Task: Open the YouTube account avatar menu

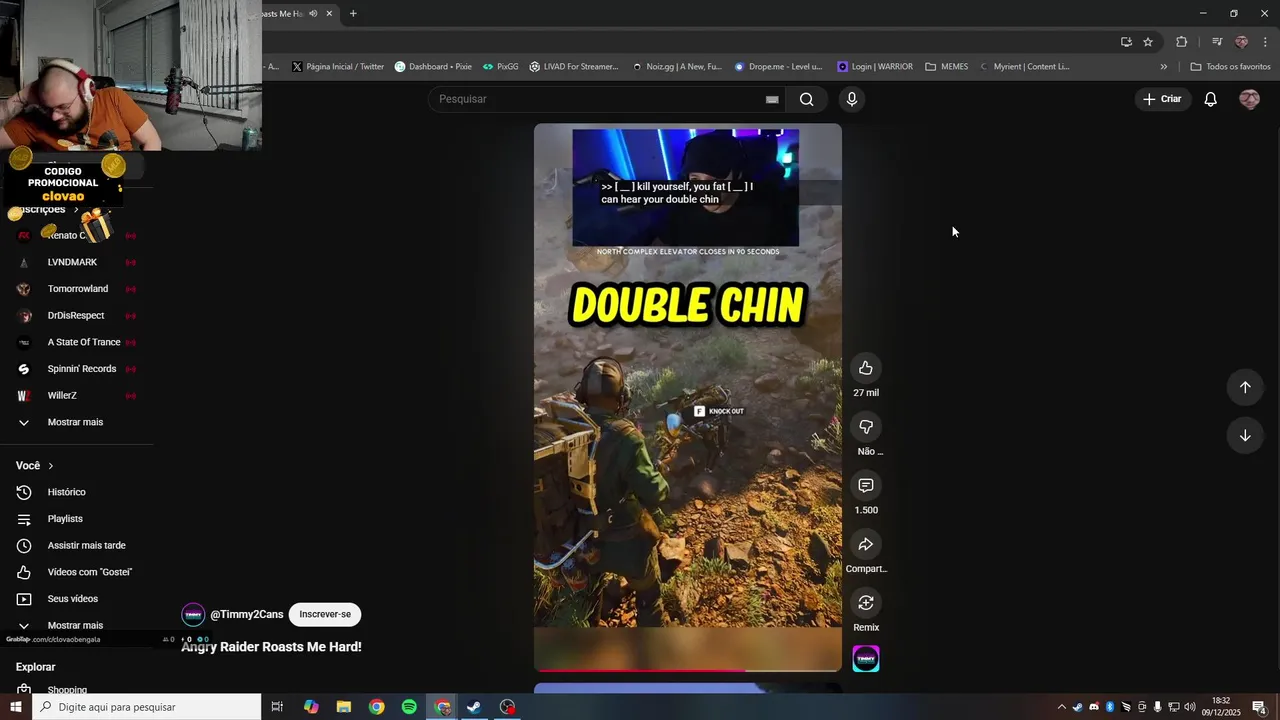Action: 1249,99
